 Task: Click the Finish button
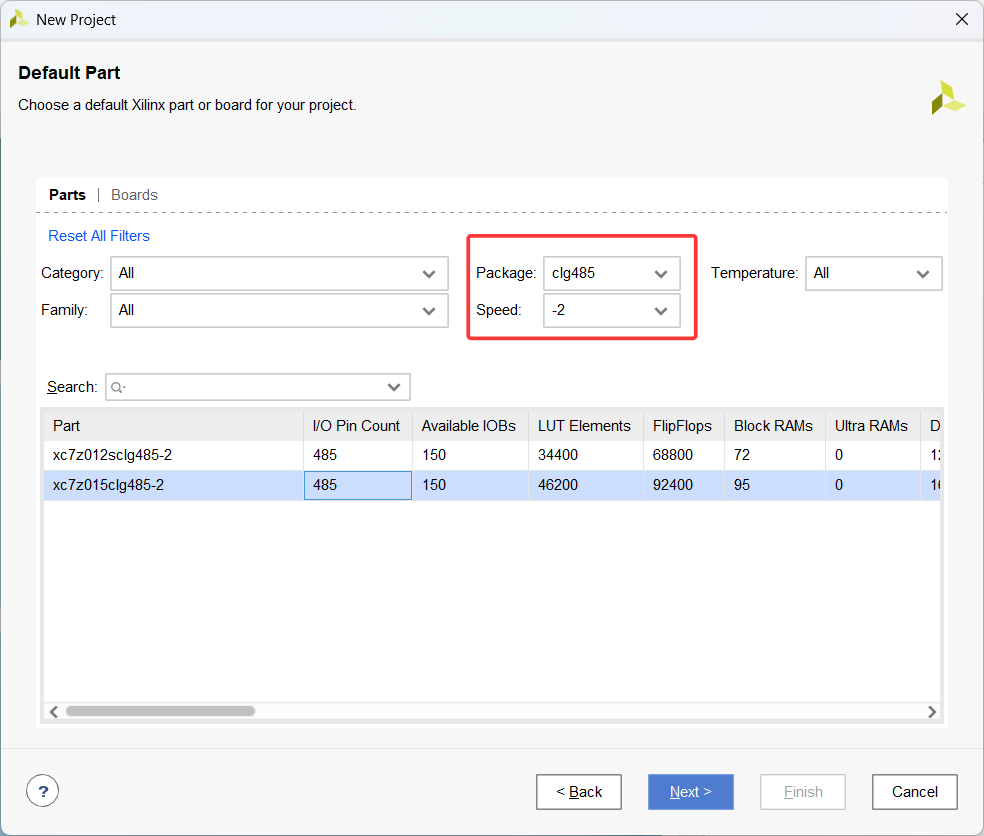pos(803,792)
